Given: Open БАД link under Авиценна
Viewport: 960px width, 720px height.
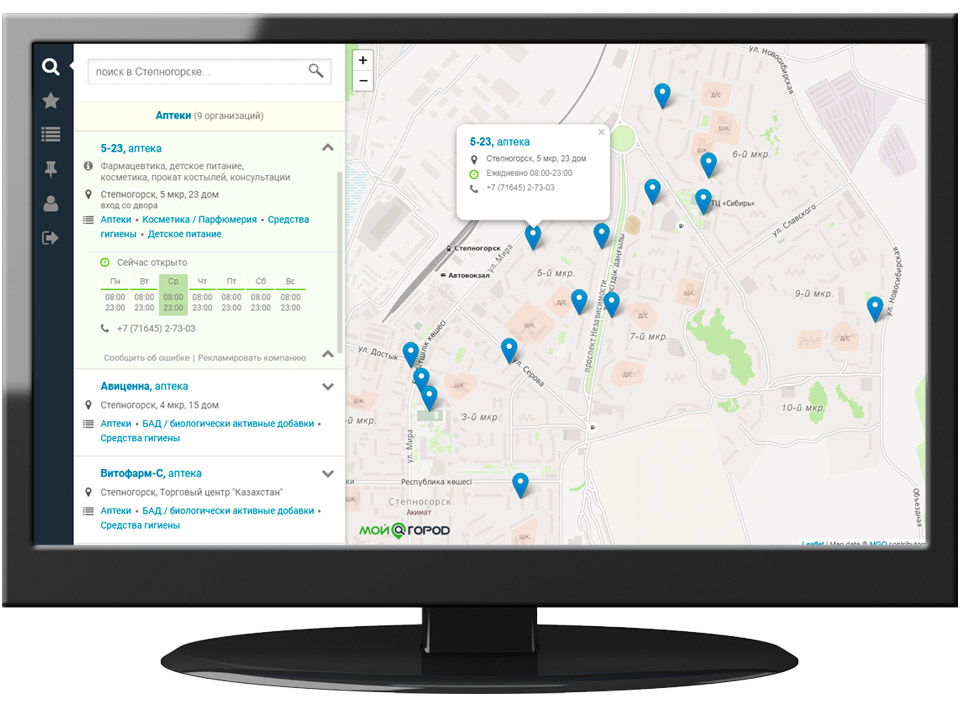Looking at the screenshot, I should 228,424.
